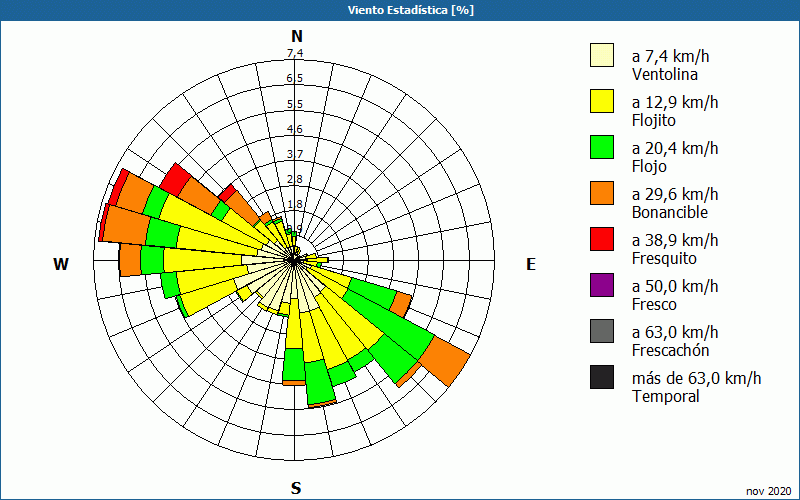Image resolution: width=800 pixels, height=500 pixels.
Task: Click the Frescachón gray legend swatch
Action: point(602,331)
